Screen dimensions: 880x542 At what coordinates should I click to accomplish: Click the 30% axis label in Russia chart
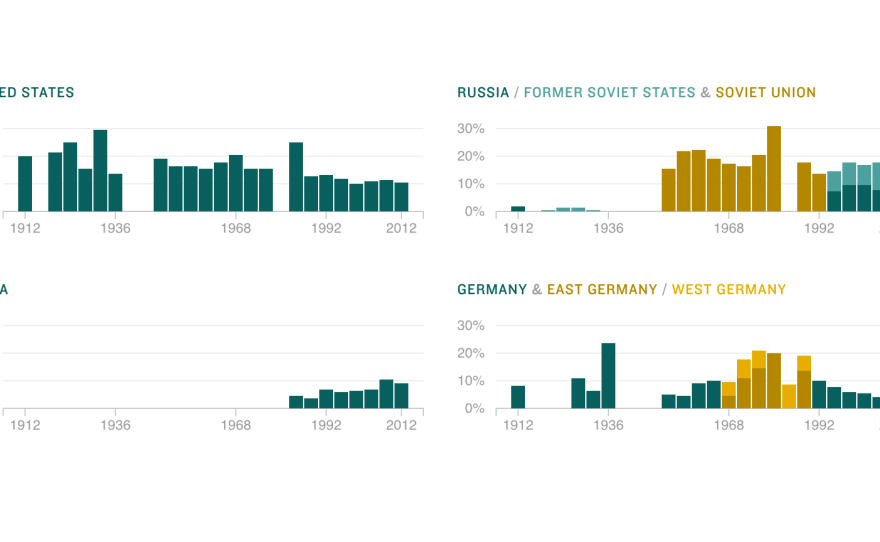click(x=471, y=129)
